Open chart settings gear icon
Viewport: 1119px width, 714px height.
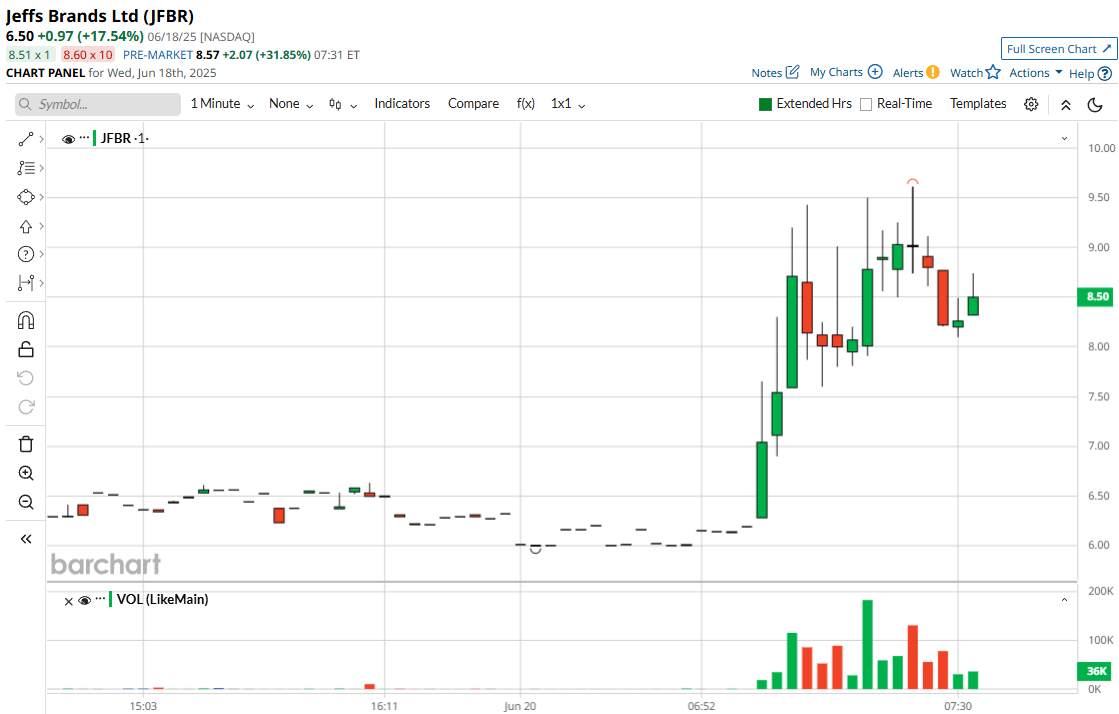[1031, 104]
